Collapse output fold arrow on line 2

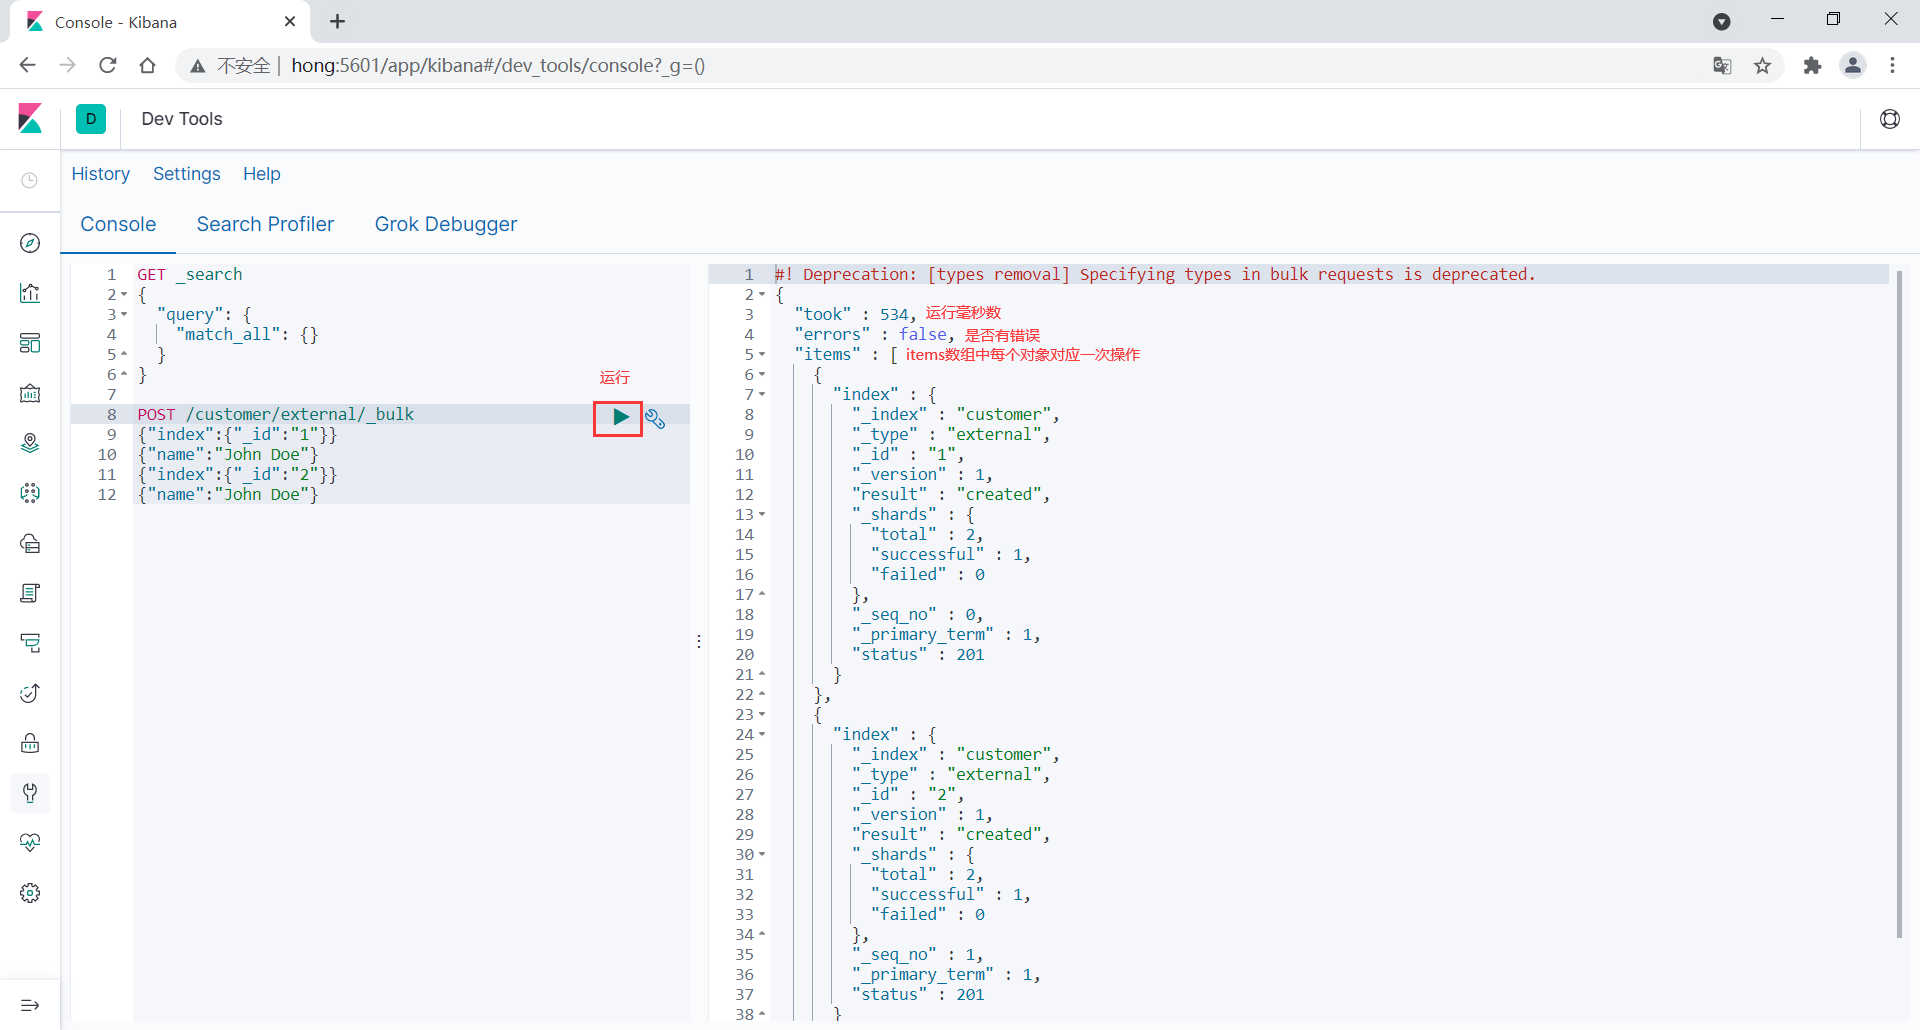(x=762, y=294)
